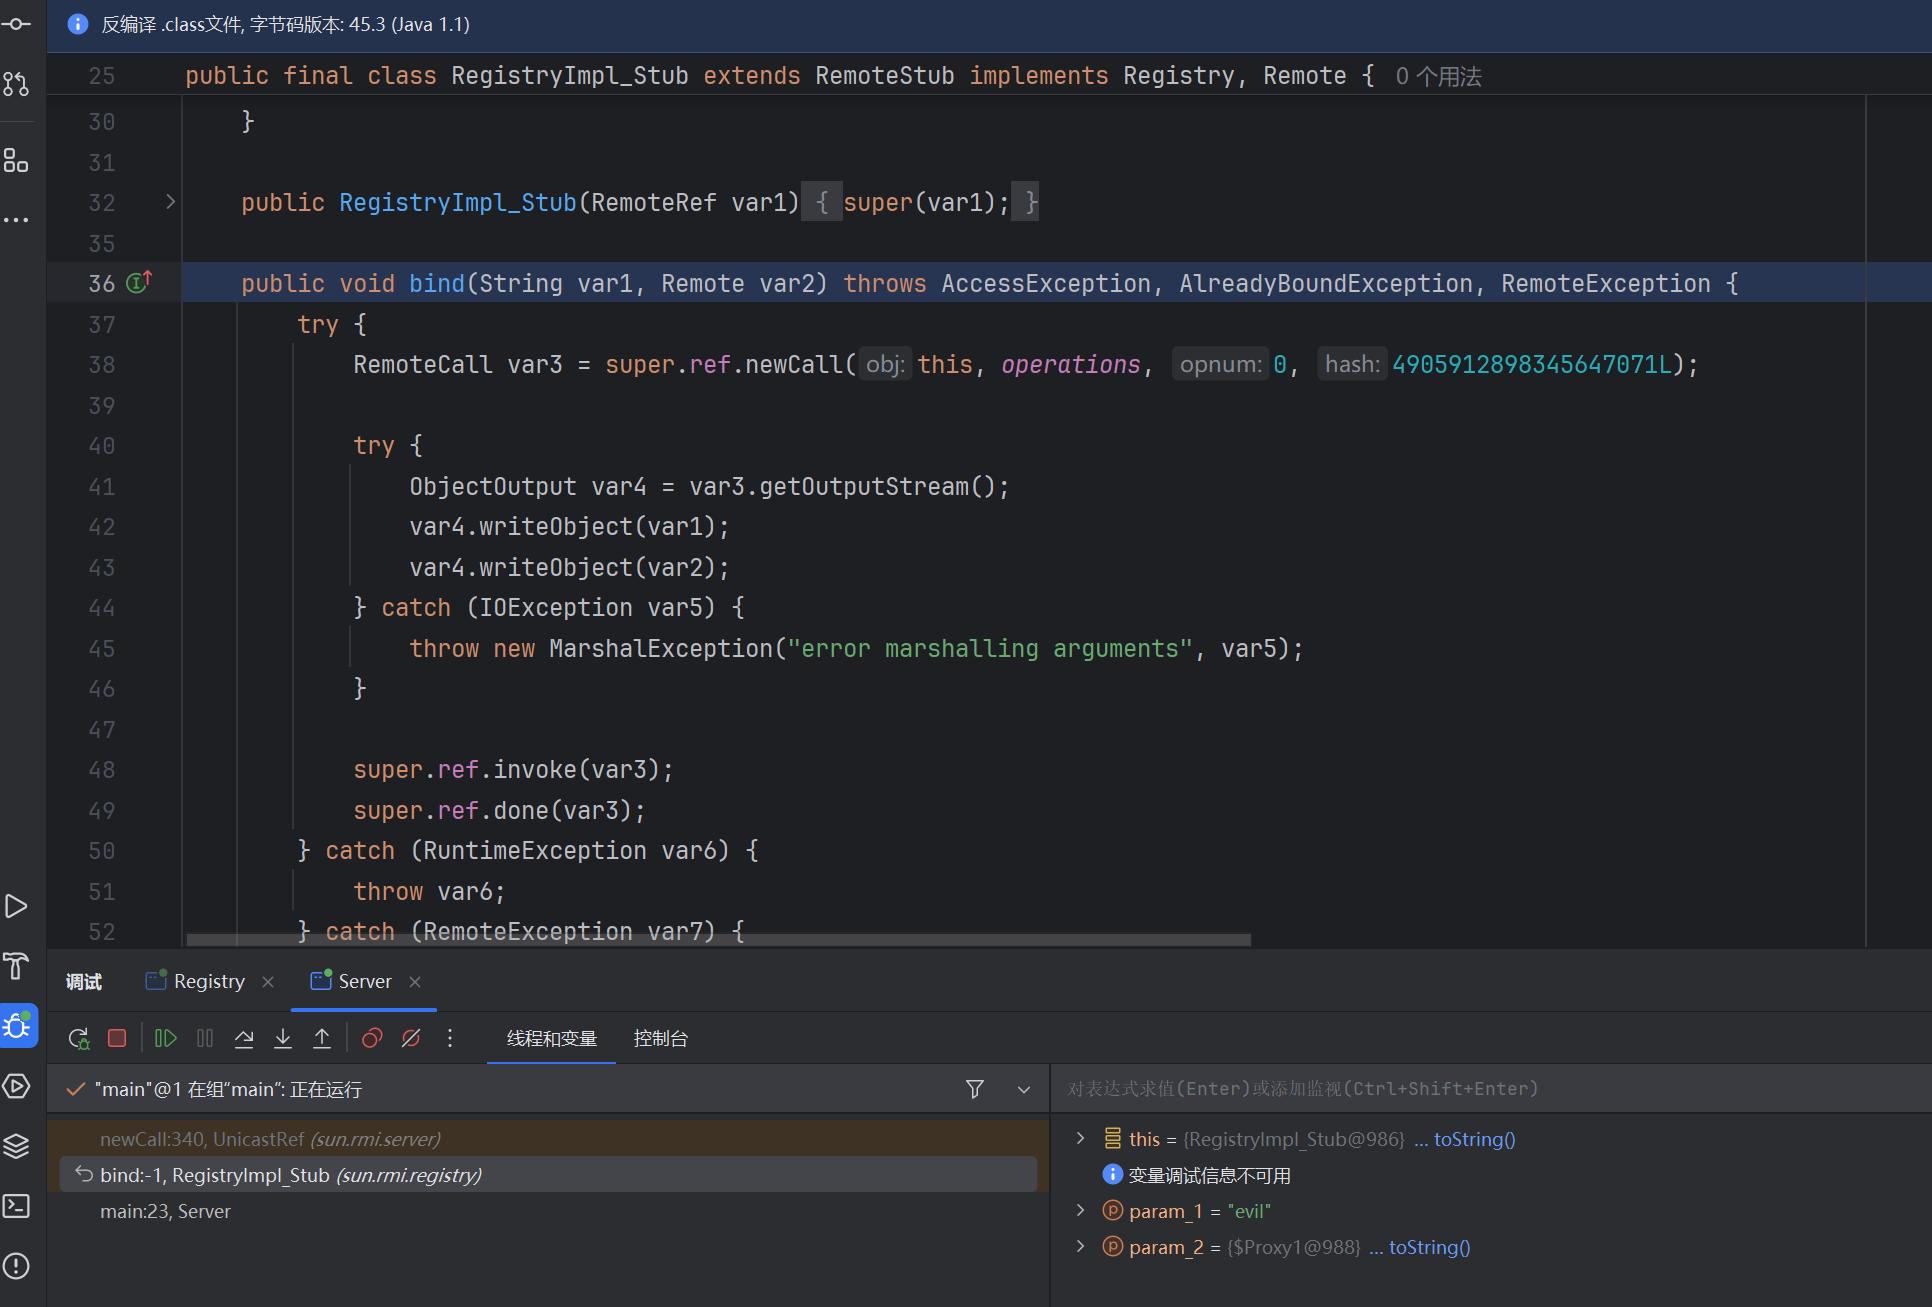1932x1307 pixels.
Task: Select main:23, Server stack frame
Action: point(165,1211)
